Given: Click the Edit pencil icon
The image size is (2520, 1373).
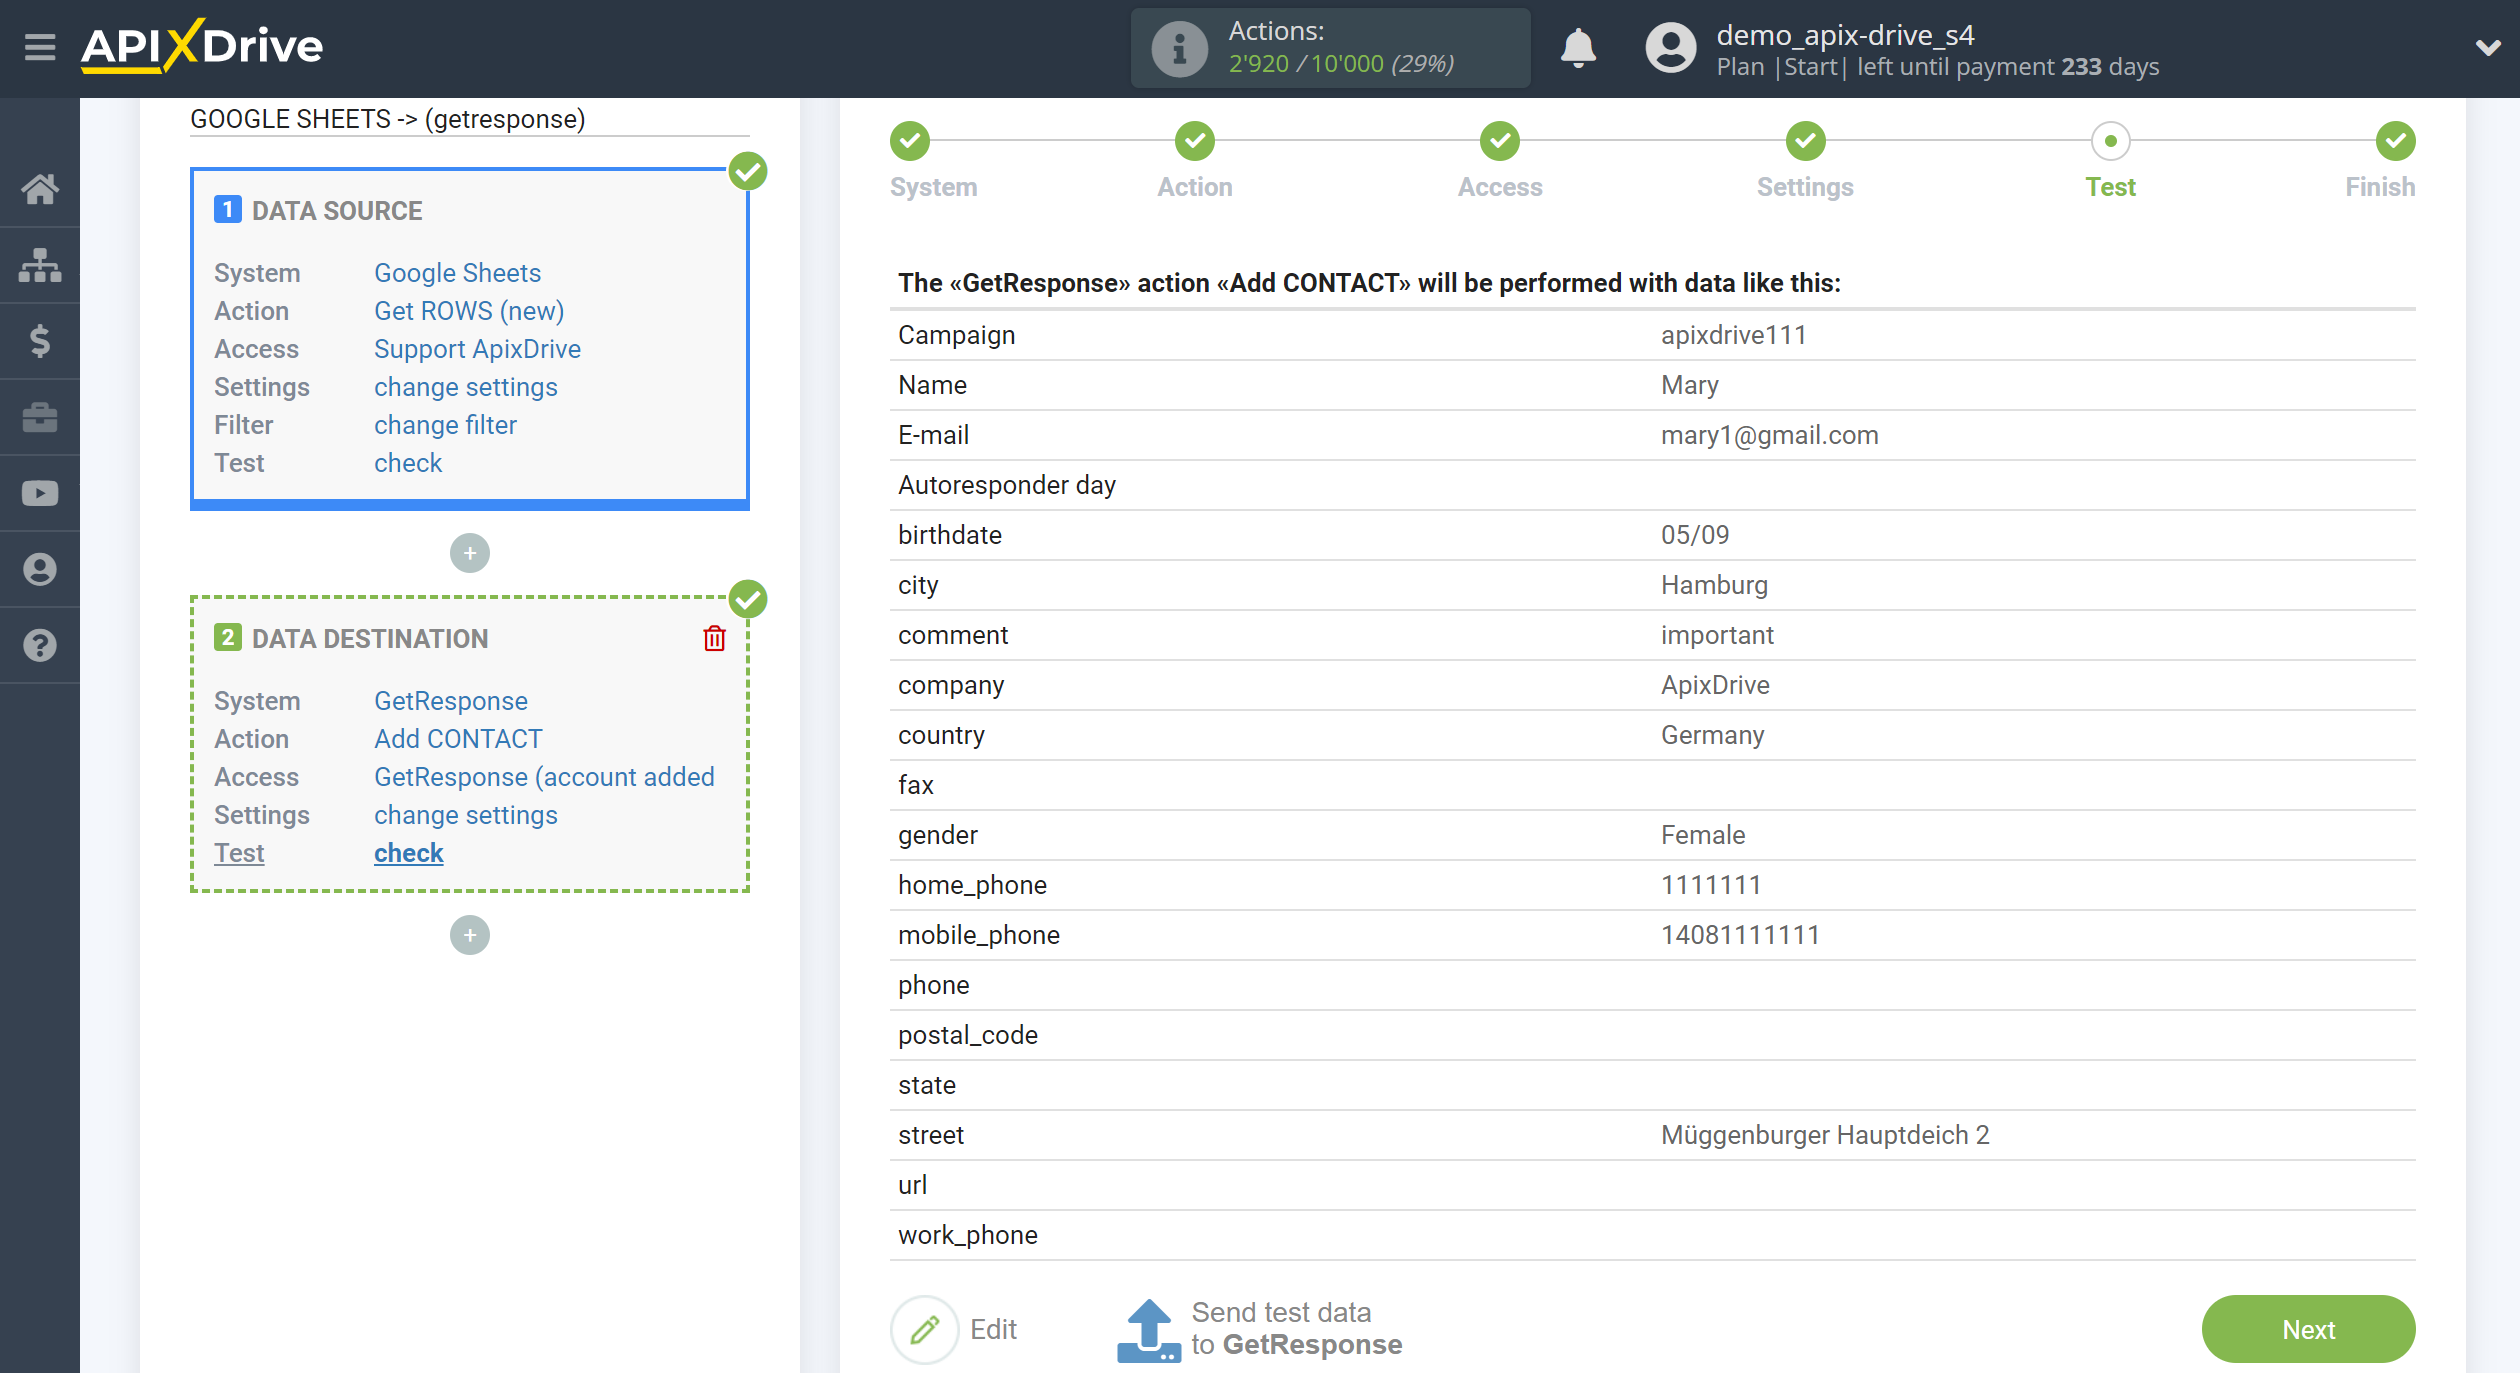Looking at the screenshot, I should click(925, 1329).
